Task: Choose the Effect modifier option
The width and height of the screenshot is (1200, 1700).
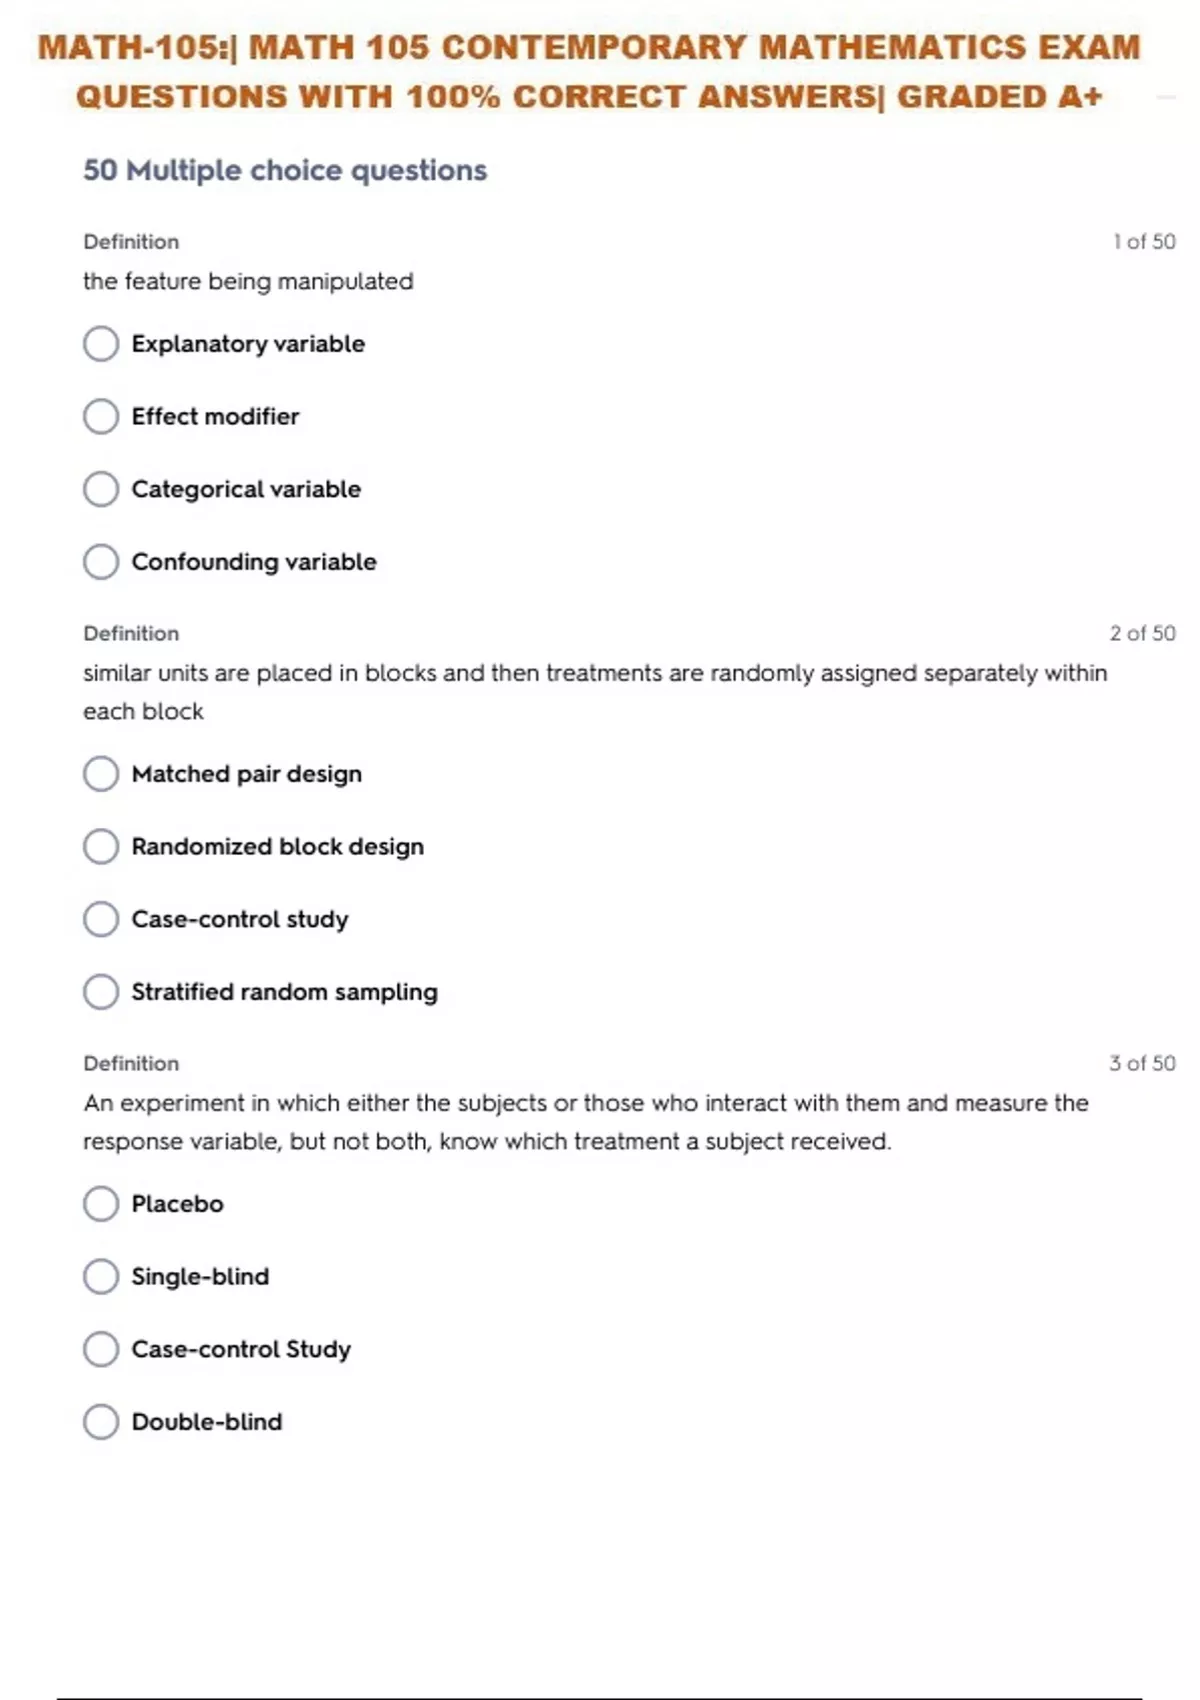Action: coord(101,416)
